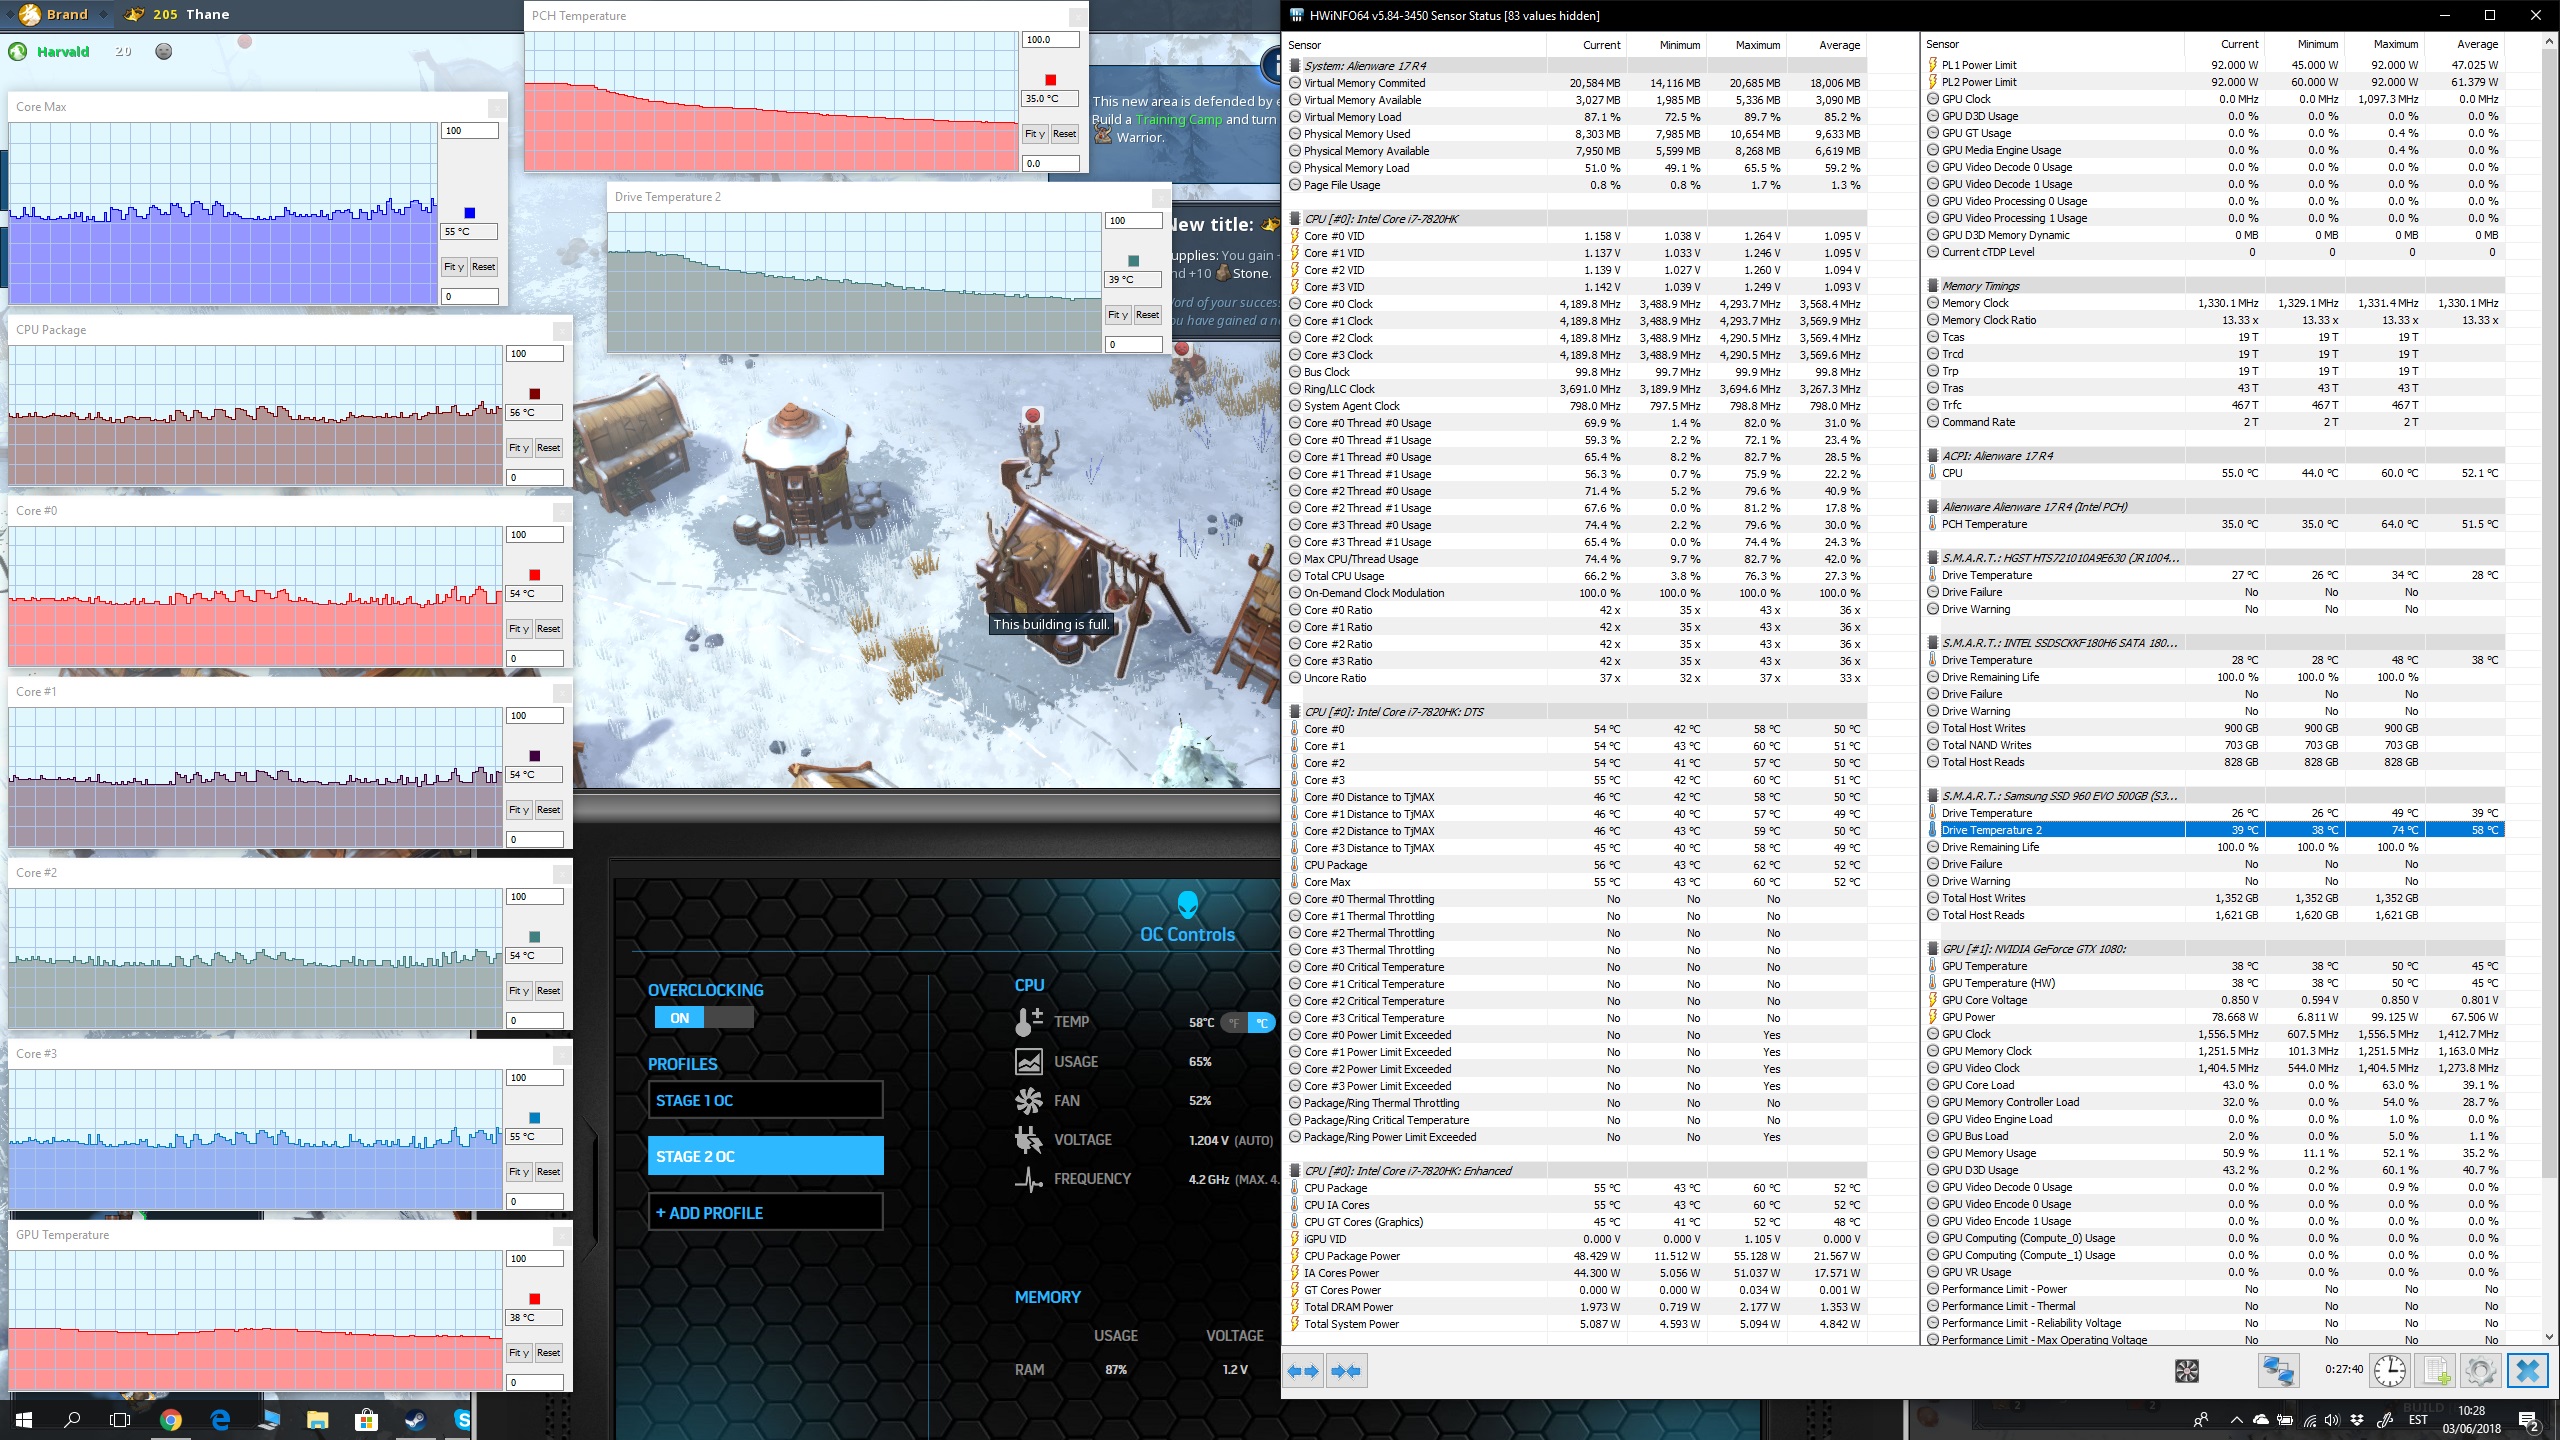Viewport: 2560px width, 1440px height.
Task: Collapse the S.M.A.R.T.: HGST HTS721010A9E630 group
Action: tap(1933, 558)
